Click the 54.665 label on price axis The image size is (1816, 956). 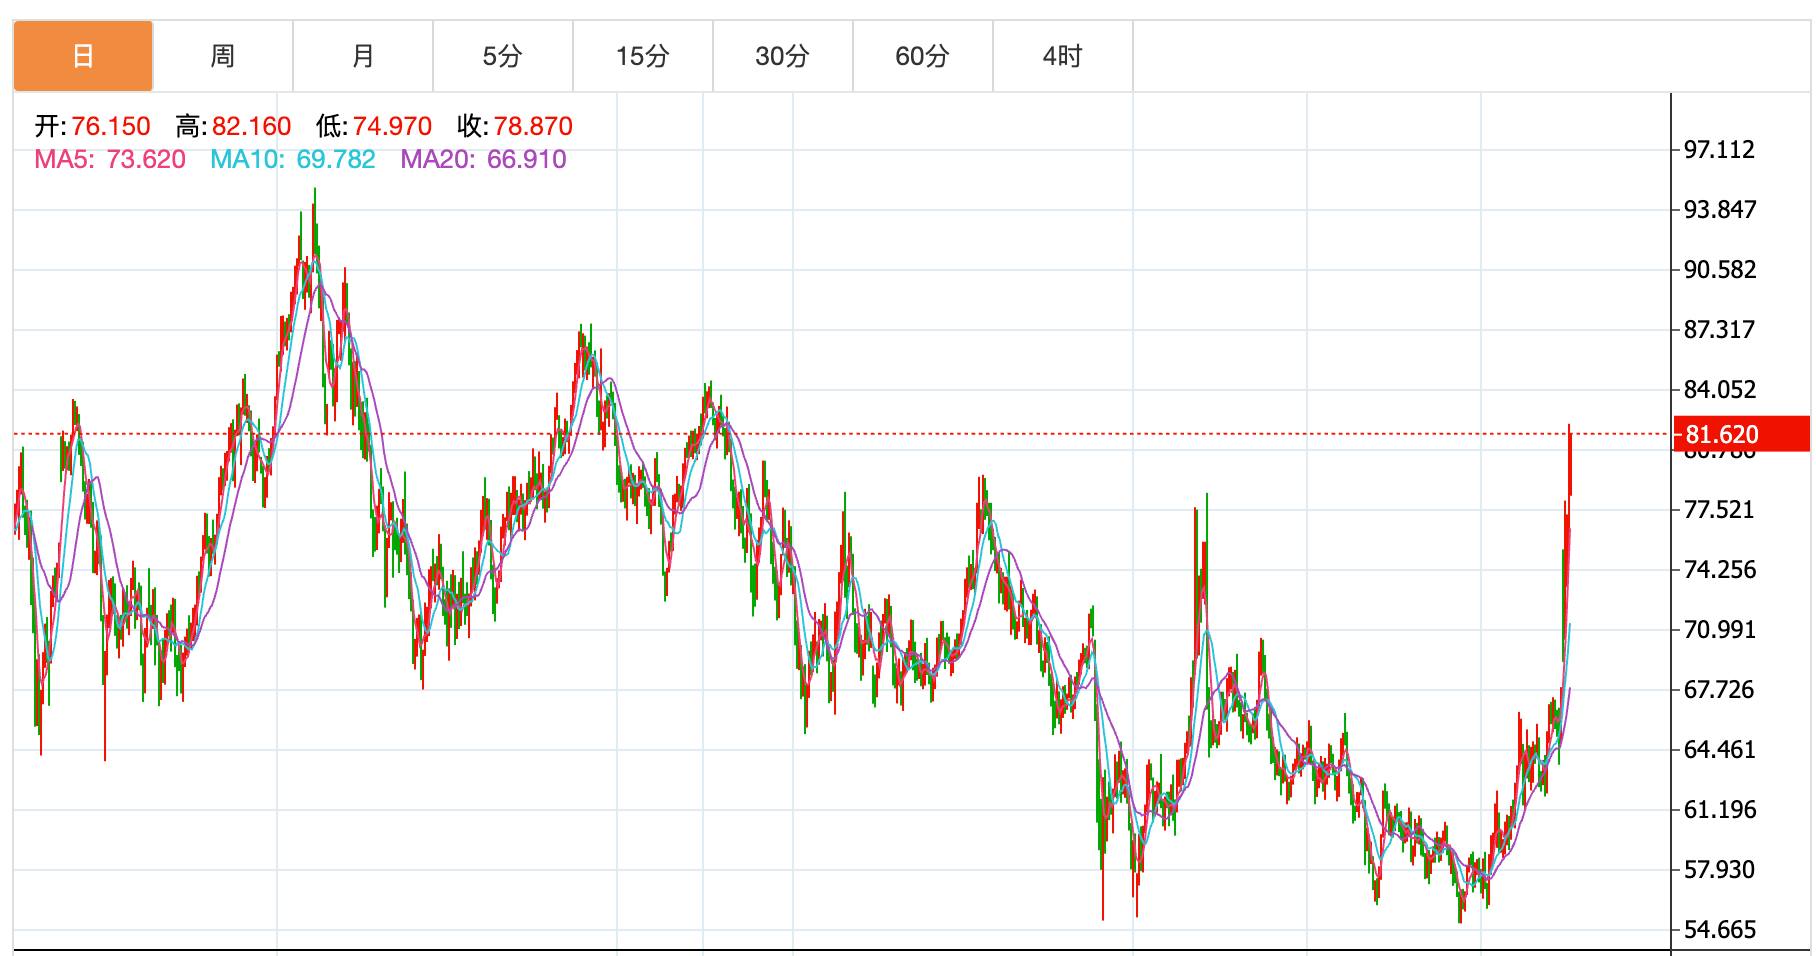1719,930
